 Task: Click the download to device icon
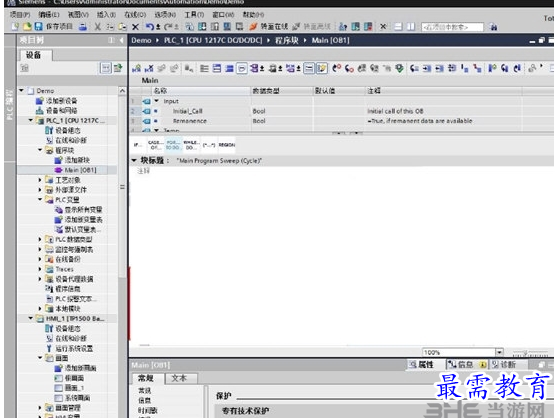pyautogui.click(x=202, y=27)
